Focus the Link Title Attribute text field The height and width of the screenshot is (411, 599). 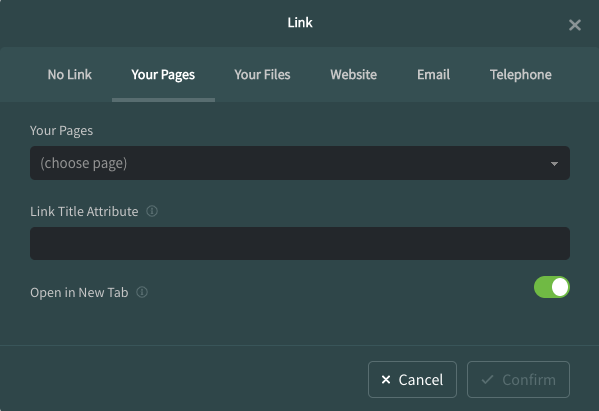tap(300, 243)
